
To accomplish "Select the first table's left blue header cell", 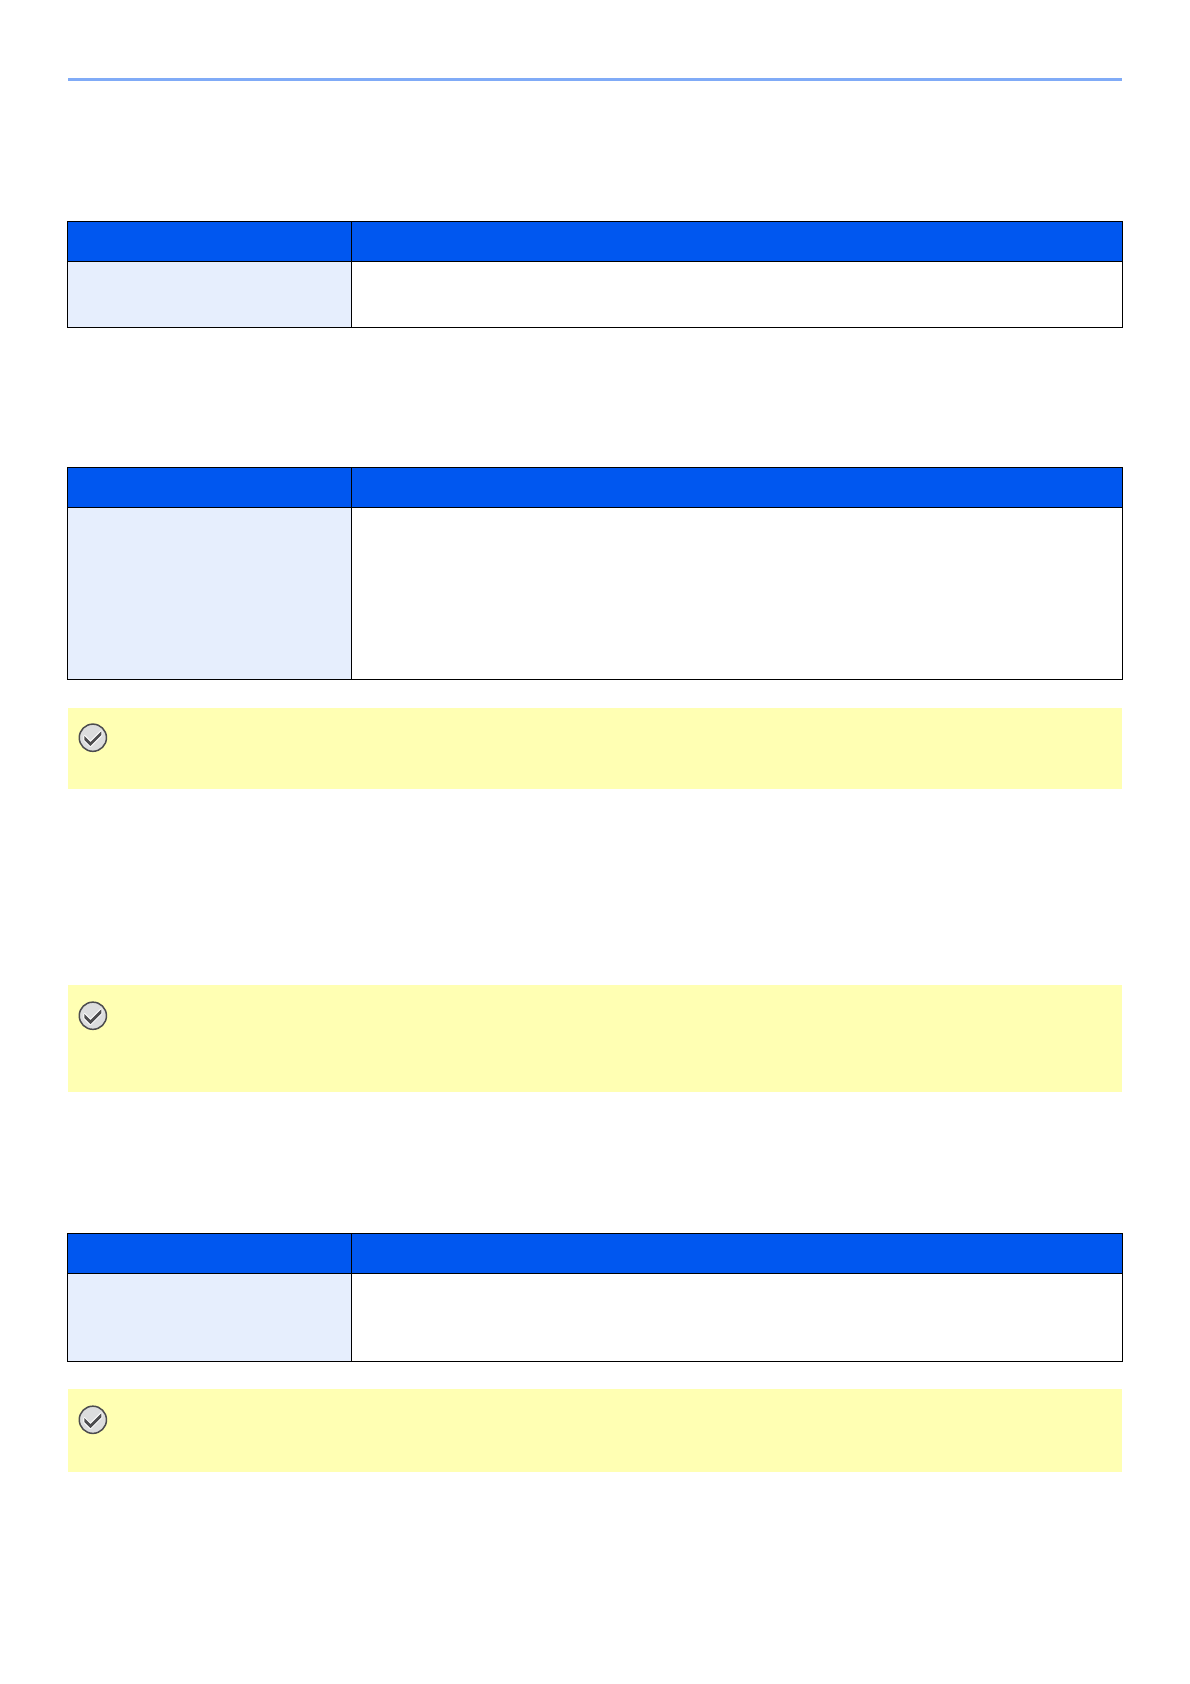I will [x=209, y=242].
